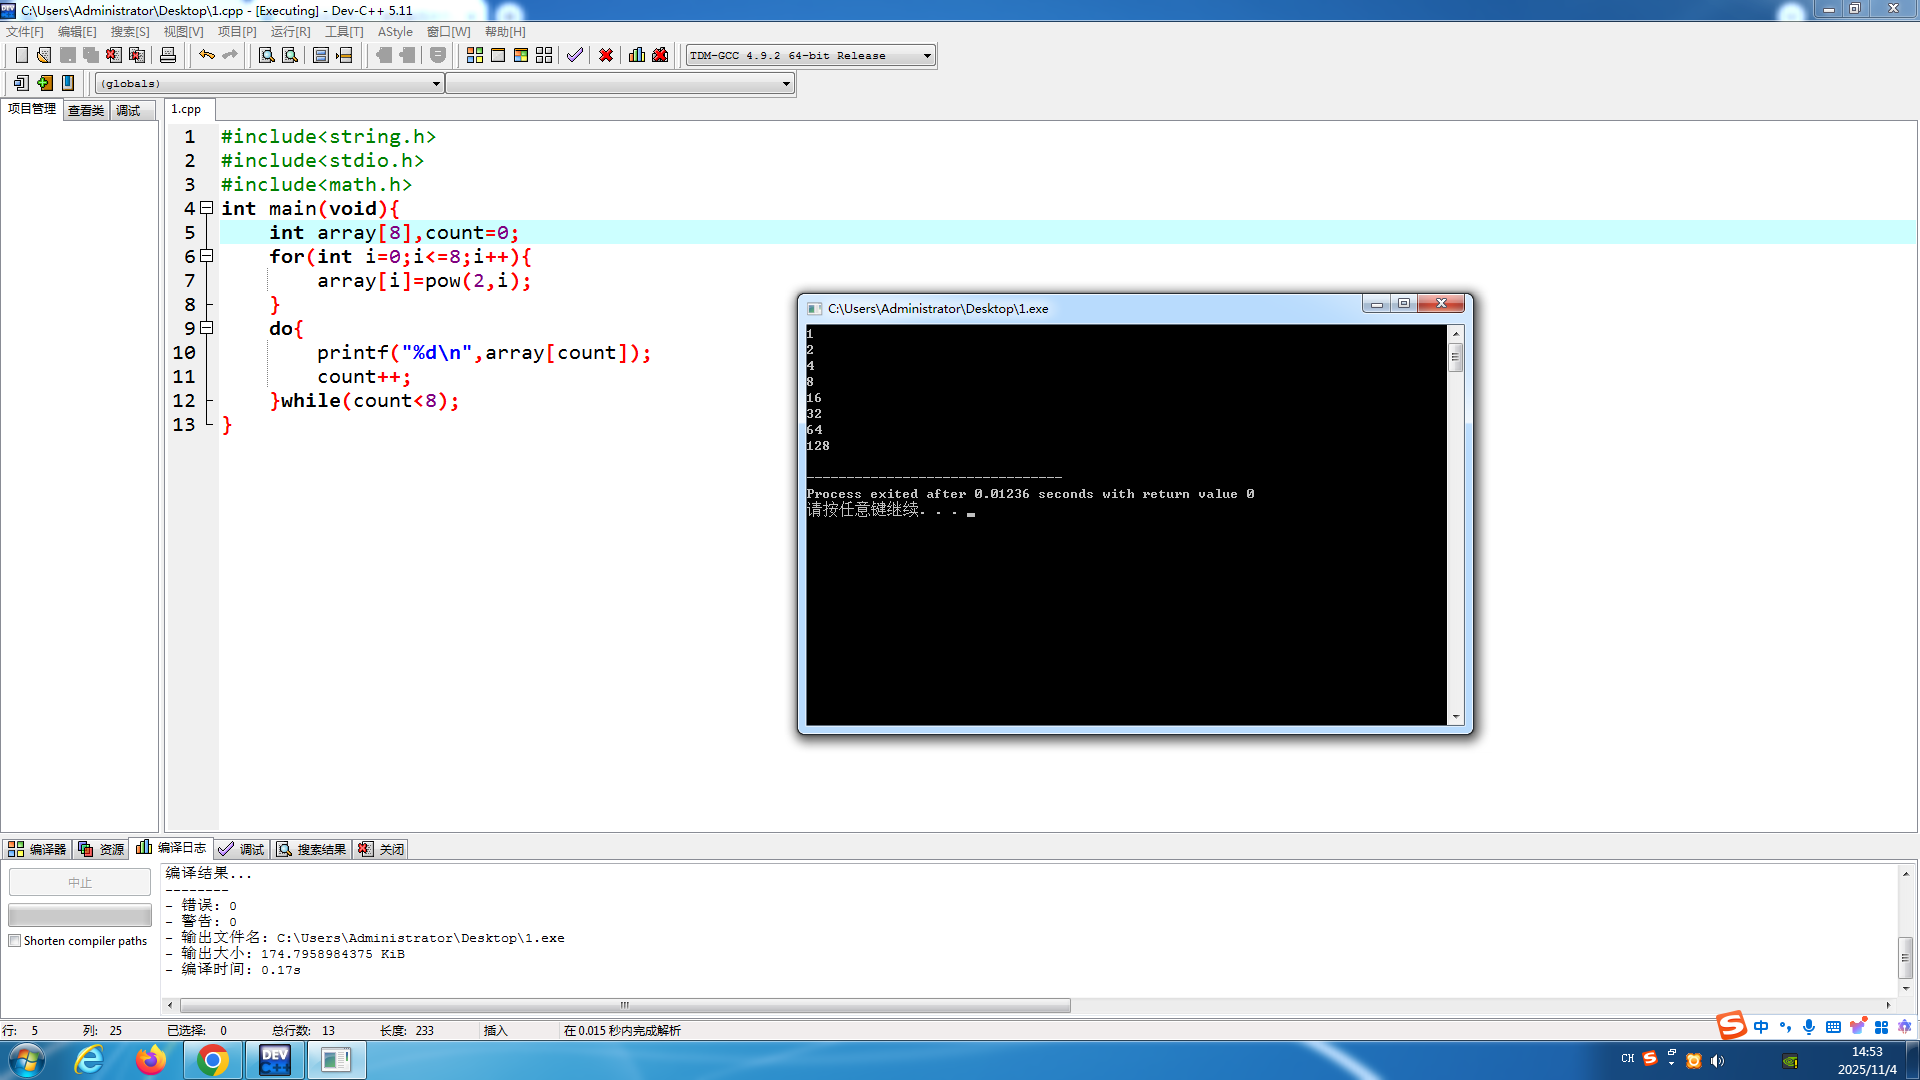Expand the empty function list dropdown
The width and height of the screenshot is (1920, 1080).
[x=786, y=84]
